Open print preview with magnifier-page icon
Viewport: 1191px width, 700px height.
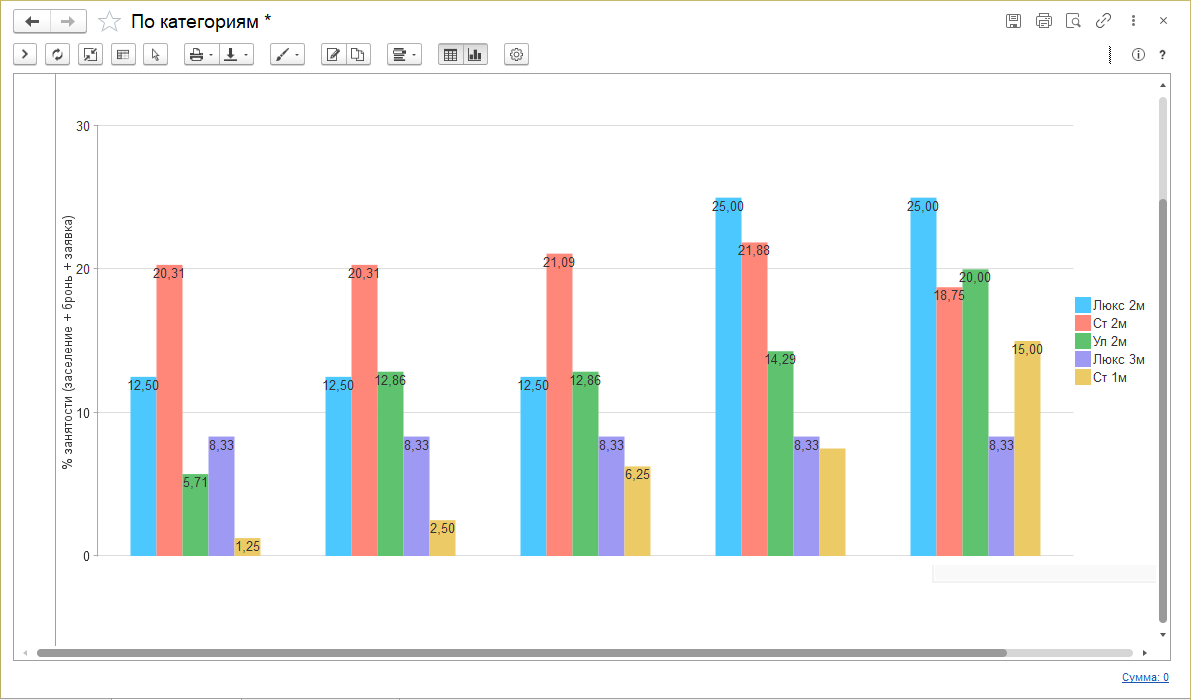click(1073, 21)
